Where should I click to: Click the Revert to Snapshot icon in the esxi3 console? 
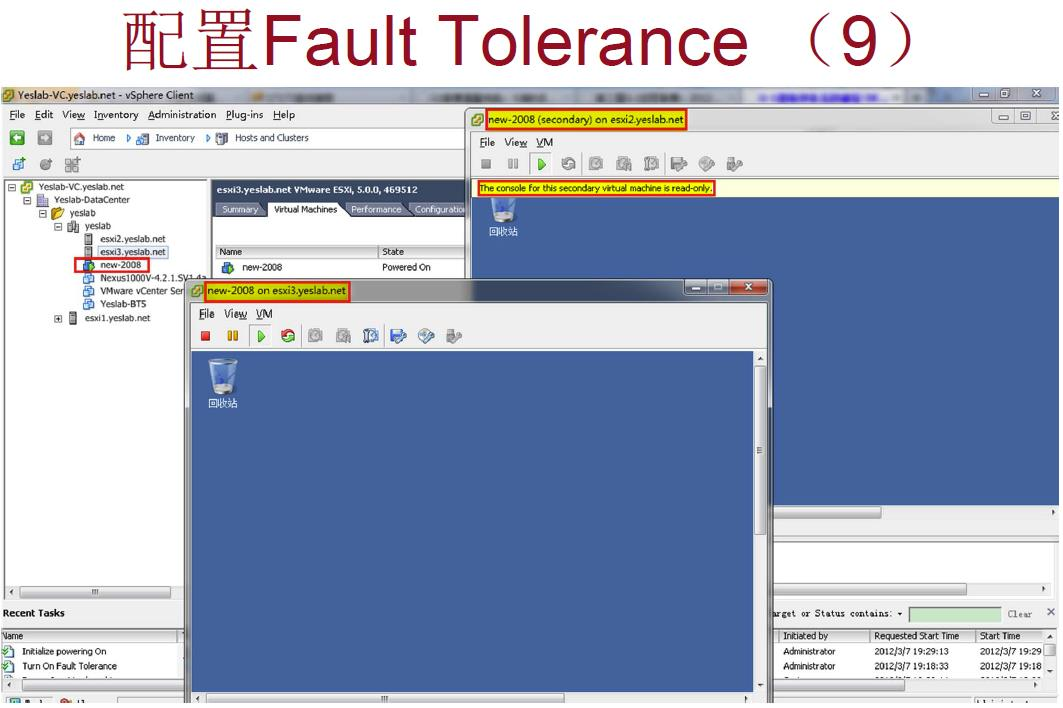343,336
